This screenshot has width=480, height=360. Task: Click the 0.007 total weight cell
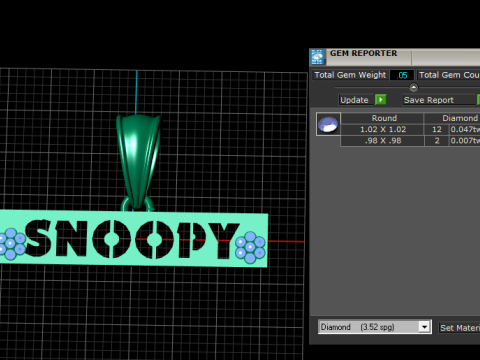tap(465, 141)
